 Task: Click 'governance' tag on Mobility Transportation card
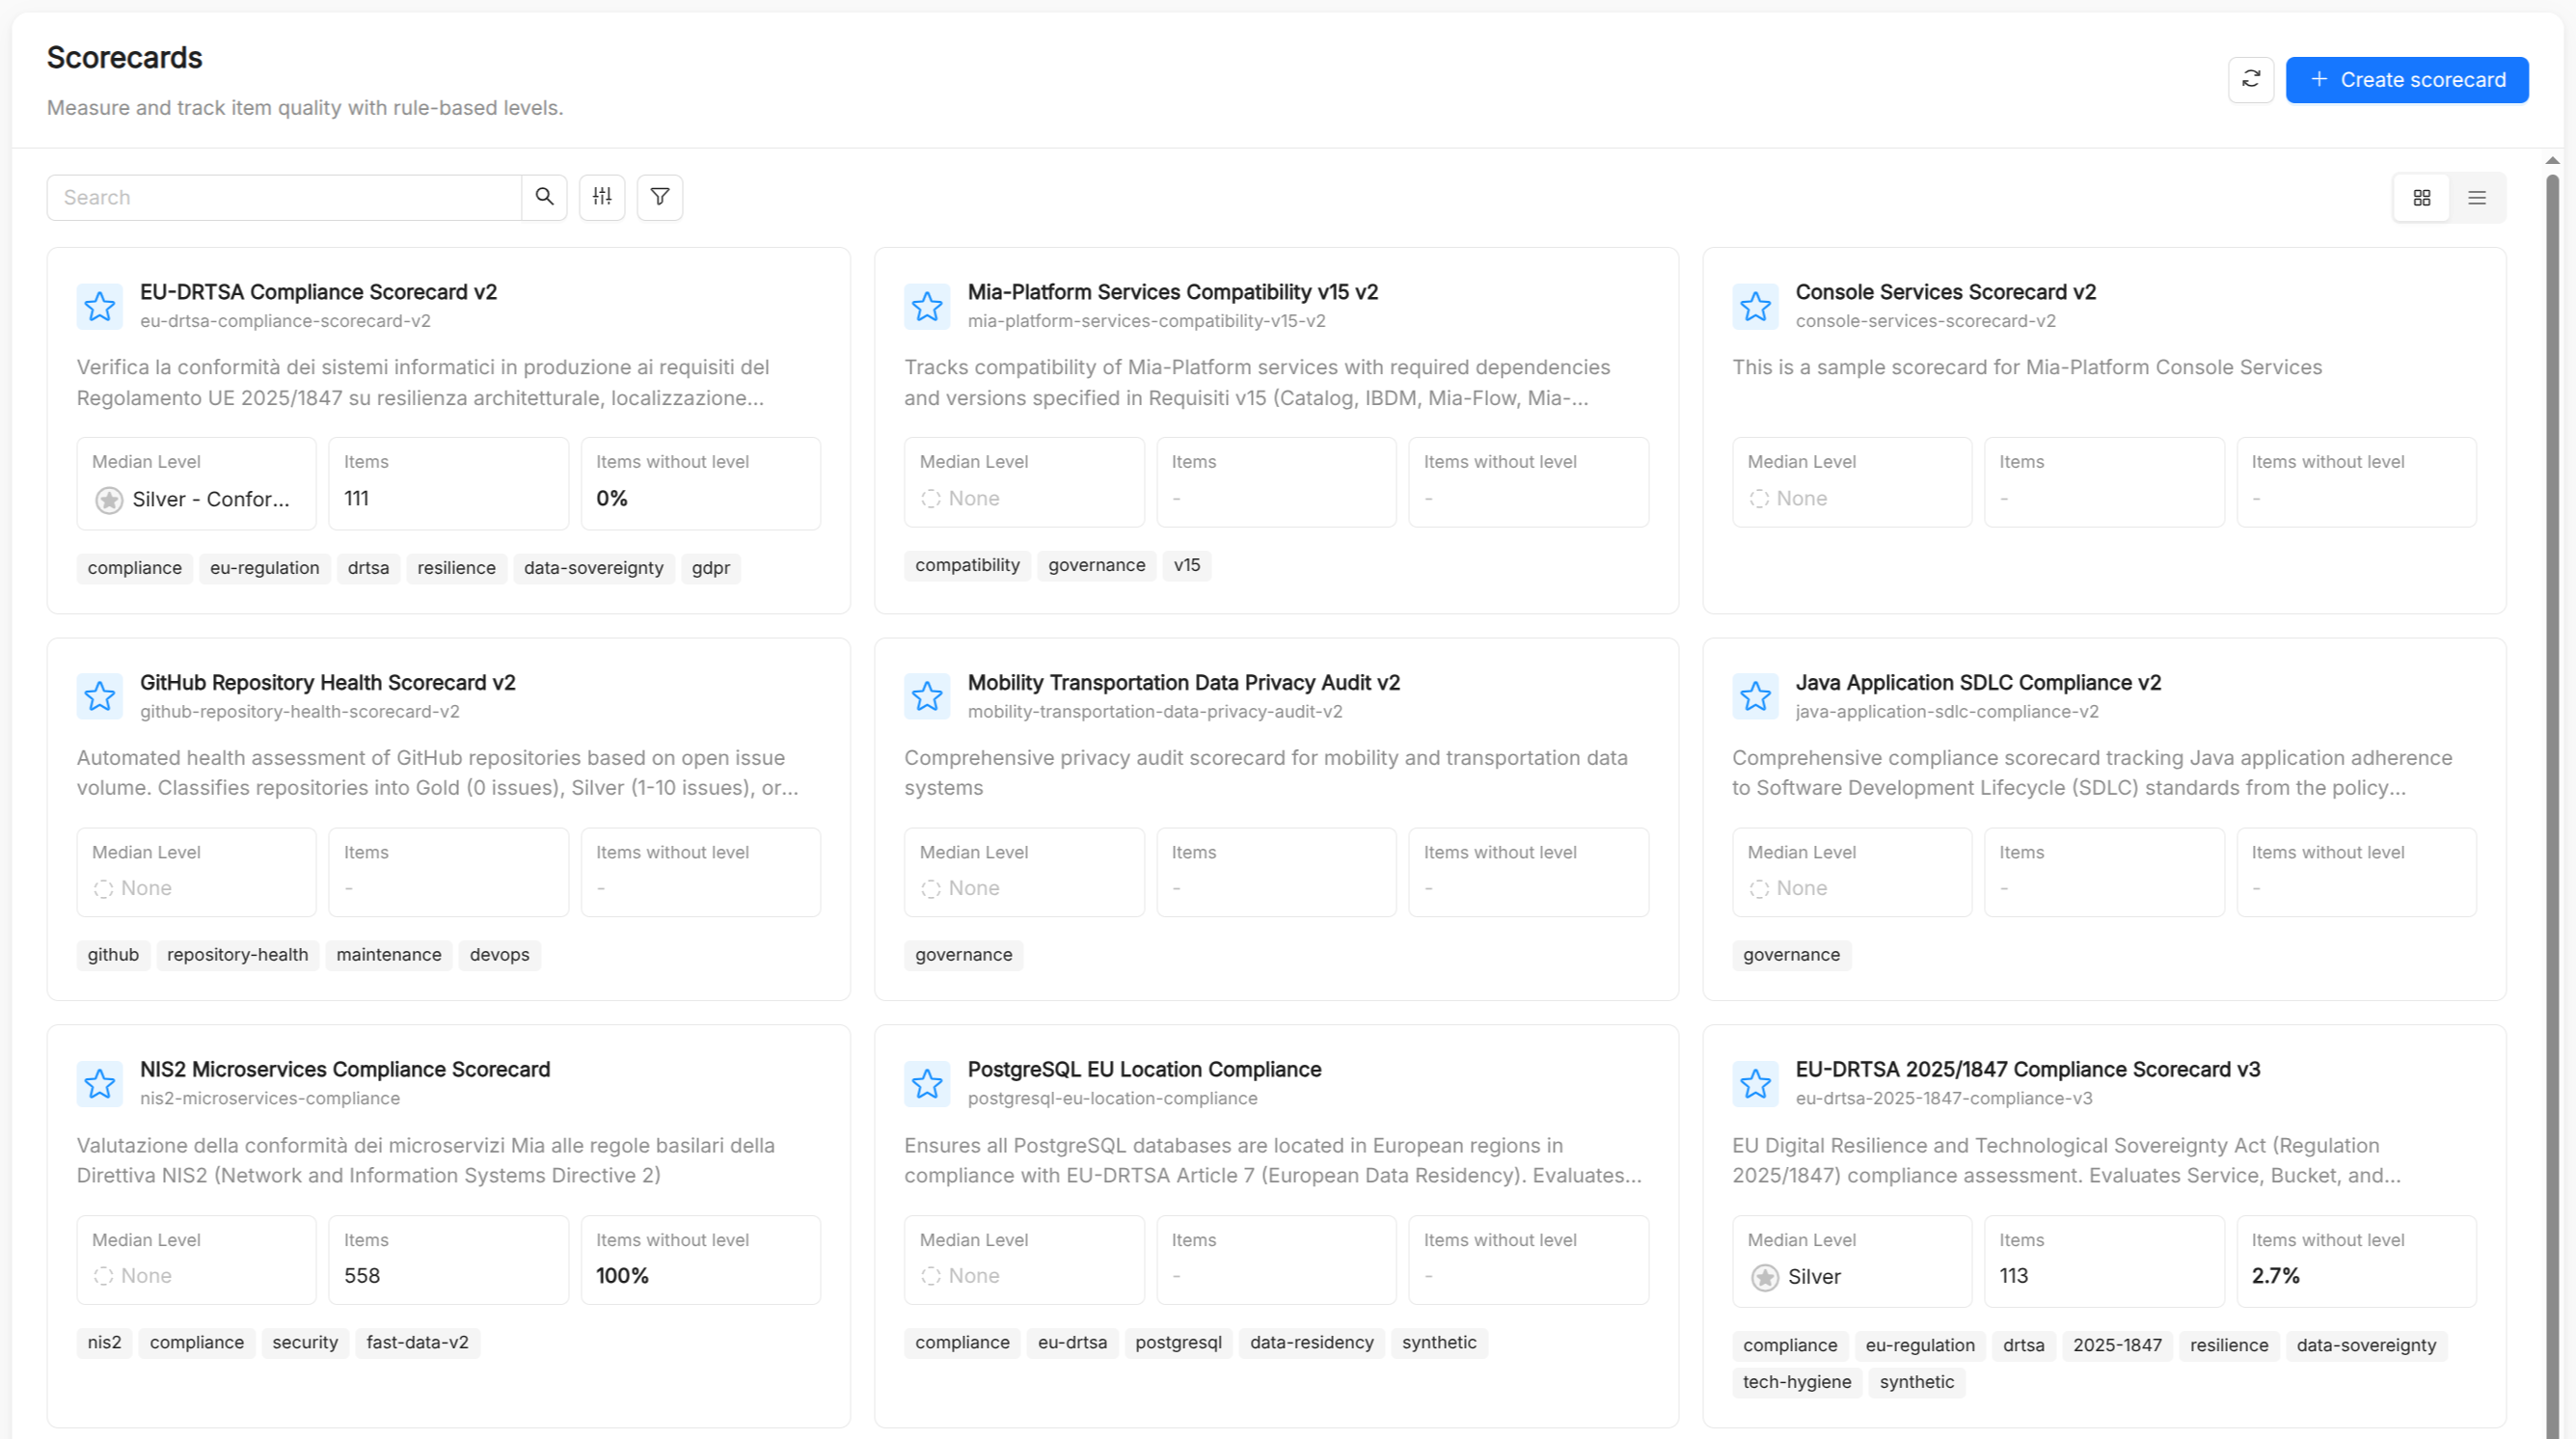coord(963,955)
